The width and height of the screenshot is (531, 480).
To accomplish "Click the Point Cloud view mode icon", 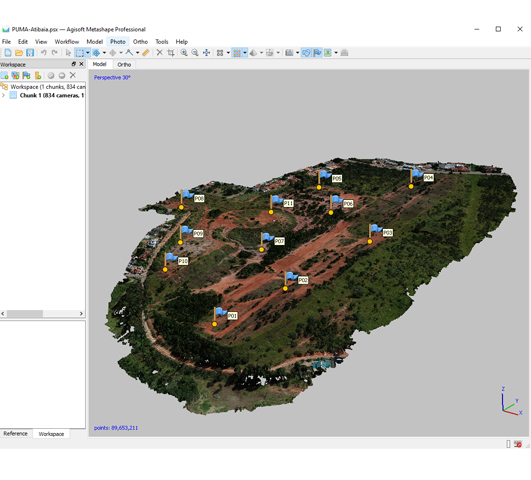I will (x=220, y=53).
